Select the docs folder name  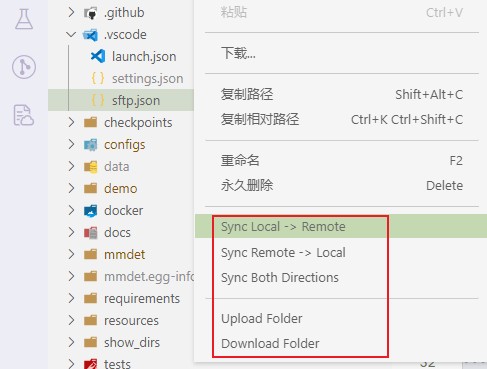point(117,233)
